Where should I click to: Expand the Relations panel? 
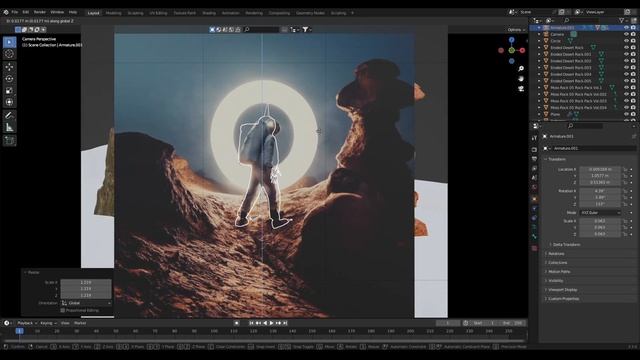[x=556, y=254]
